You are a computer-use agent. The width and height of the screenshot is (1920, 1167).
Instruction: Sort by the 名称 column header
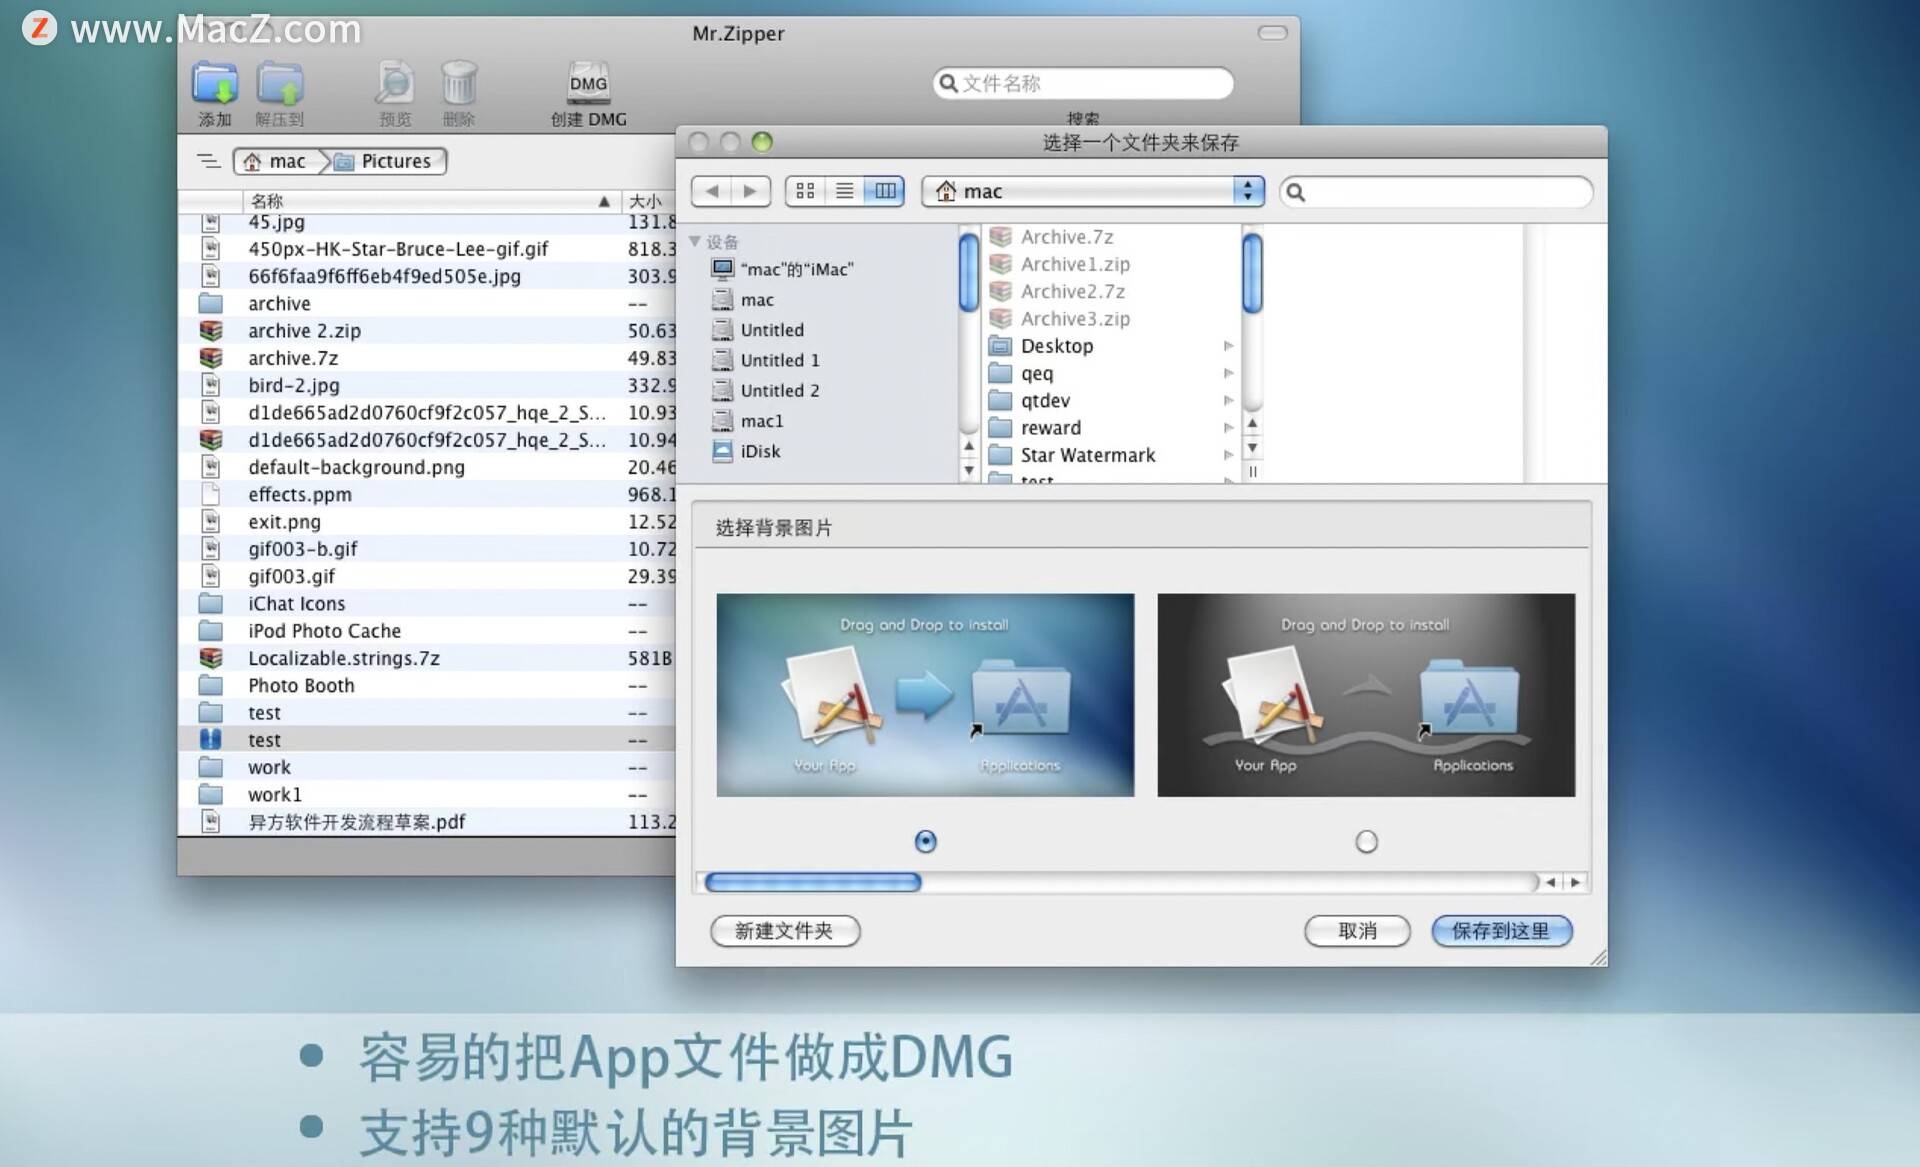pos(431,201)
